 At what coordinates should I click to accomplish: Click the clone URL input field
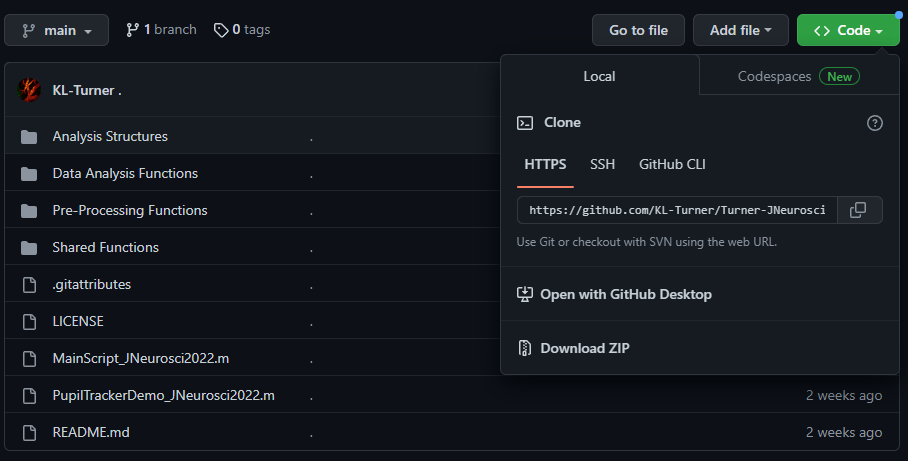pyautogui.click(x=677, y=210)
